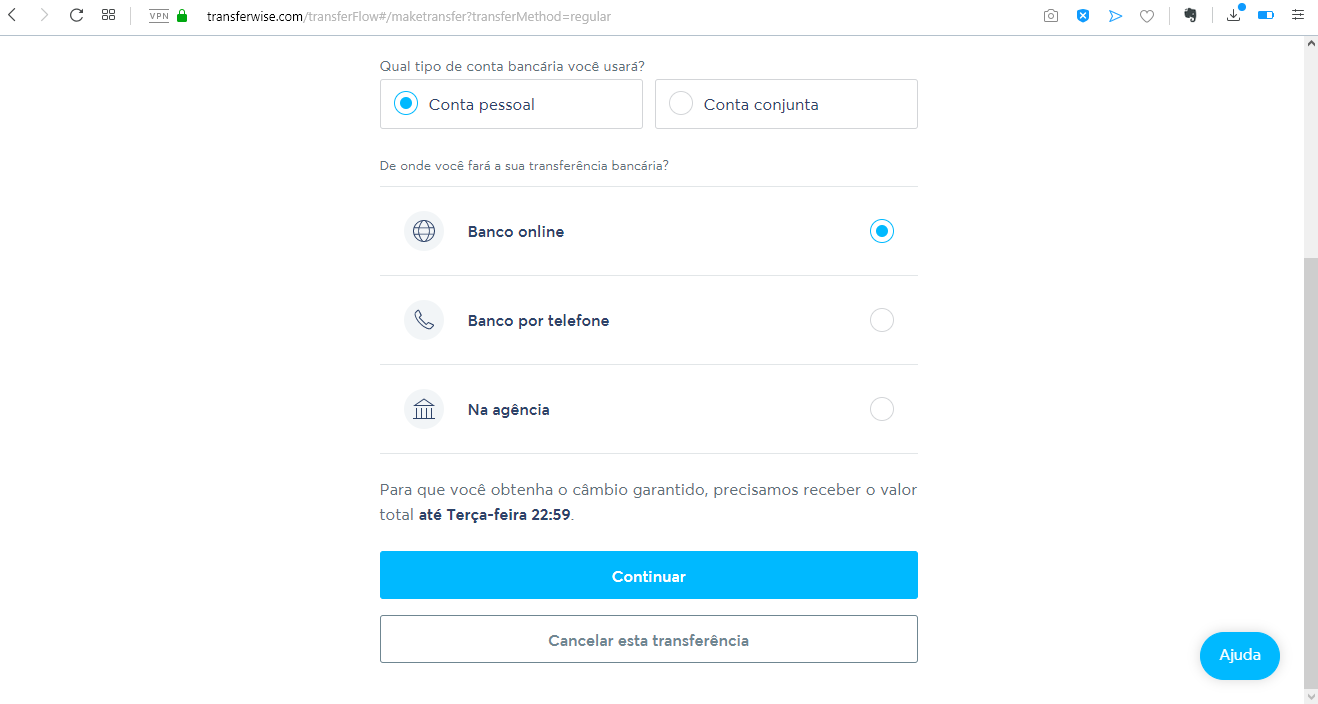Screen dimensions: 1318x704
Task: Open the Ajuda help bubble
Action: point(1240,656)
